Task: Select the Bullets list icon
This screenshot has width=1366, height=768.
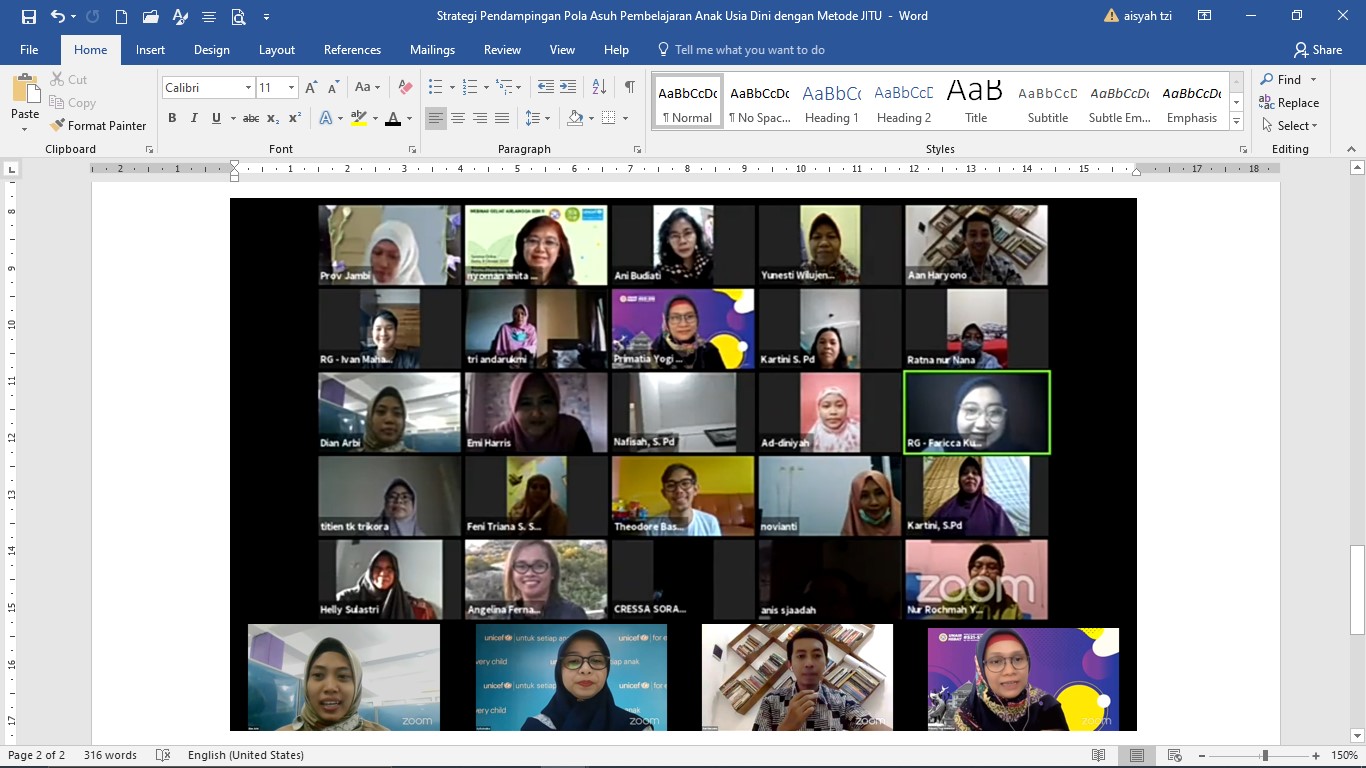Action: point(435,88)
